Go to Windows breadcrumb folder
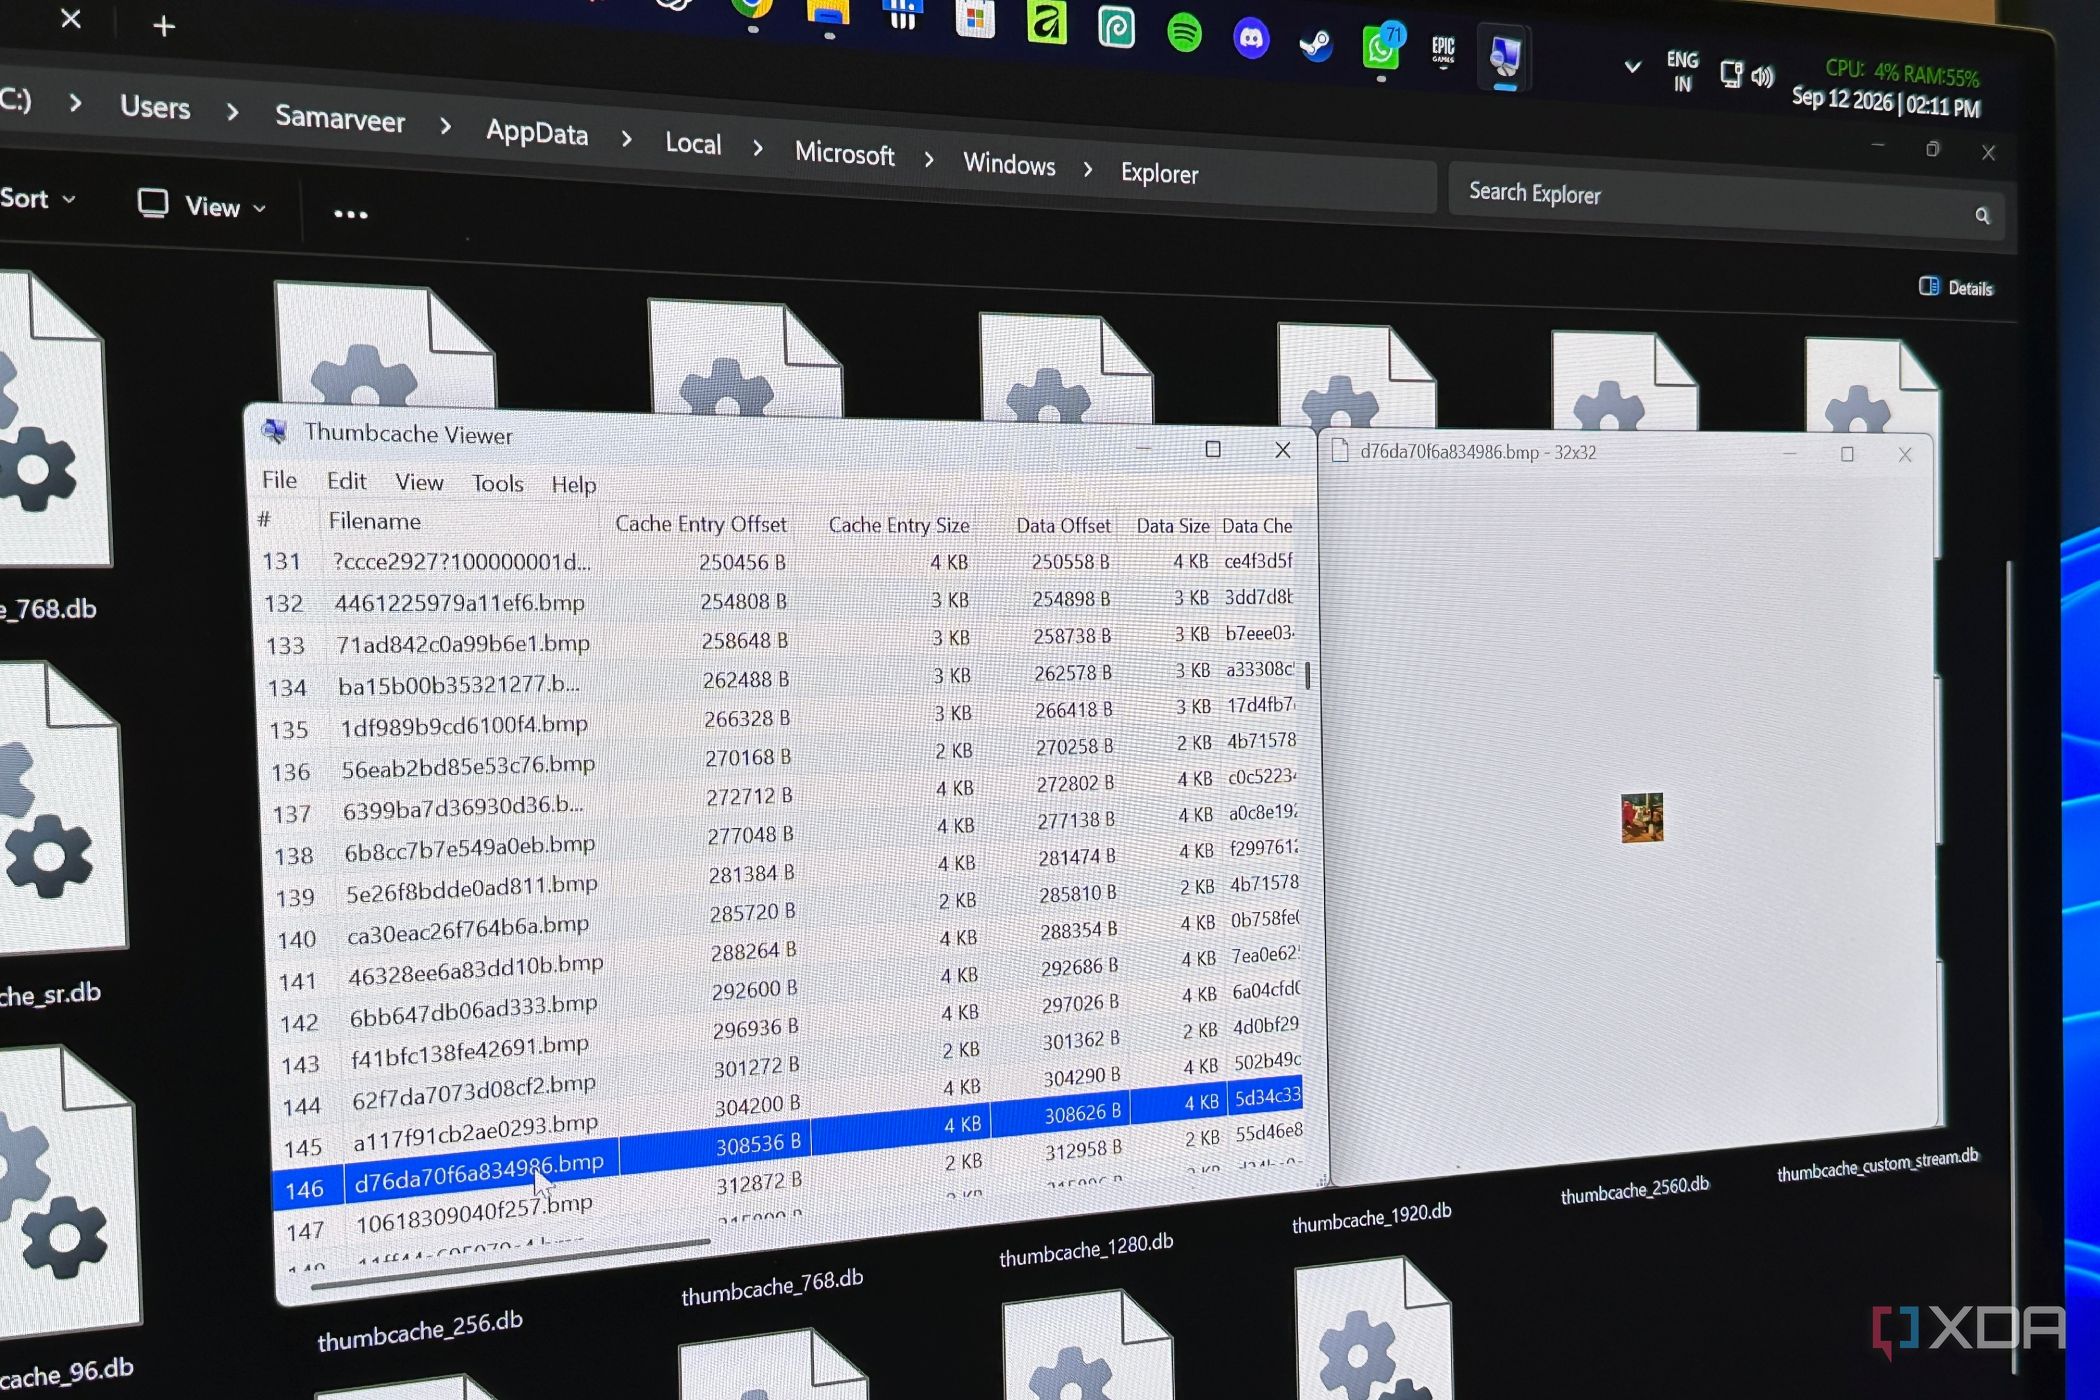Screen dimensions: 2100x1400 1009,164
